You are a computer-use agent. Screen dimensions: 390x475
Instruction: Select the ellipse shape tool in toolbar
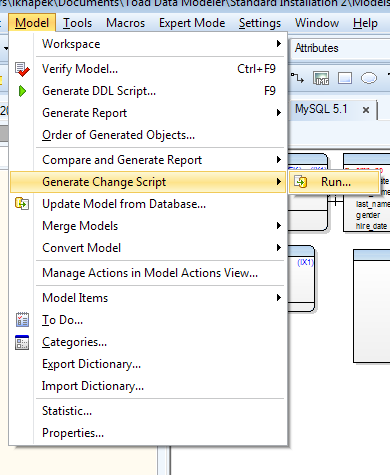(x=369, y=78)
